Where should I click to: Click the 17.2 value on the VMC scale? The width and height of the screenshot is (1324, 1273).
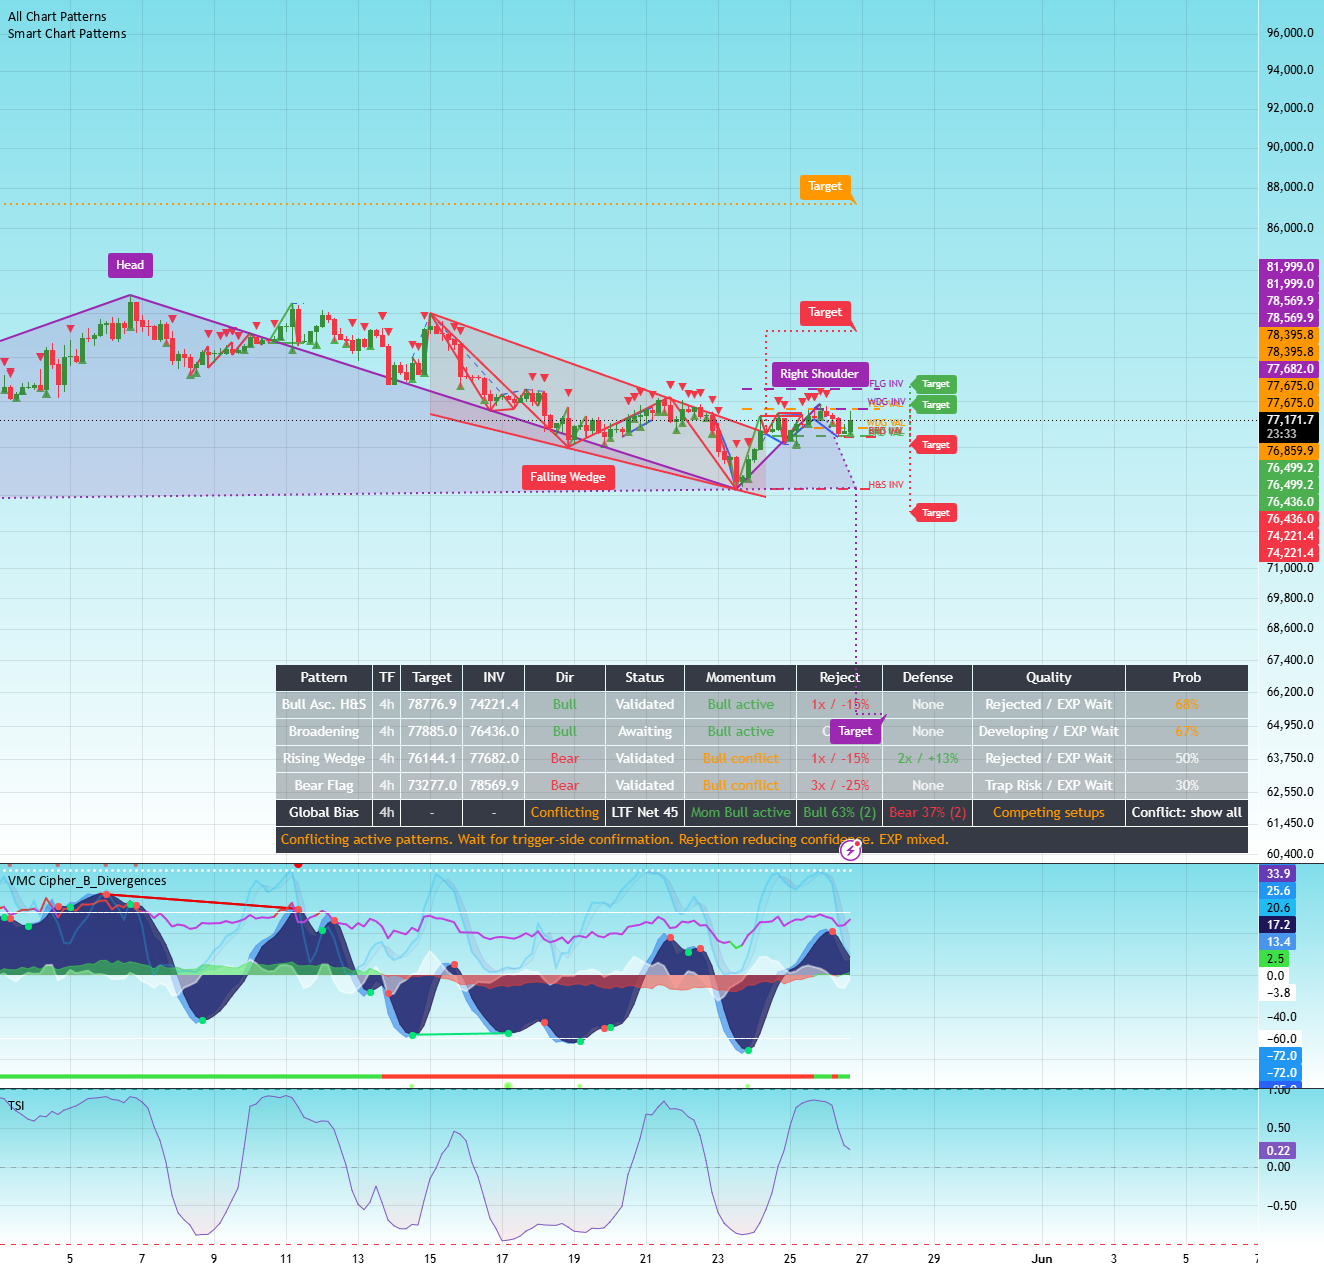[x=1278, y=925]
